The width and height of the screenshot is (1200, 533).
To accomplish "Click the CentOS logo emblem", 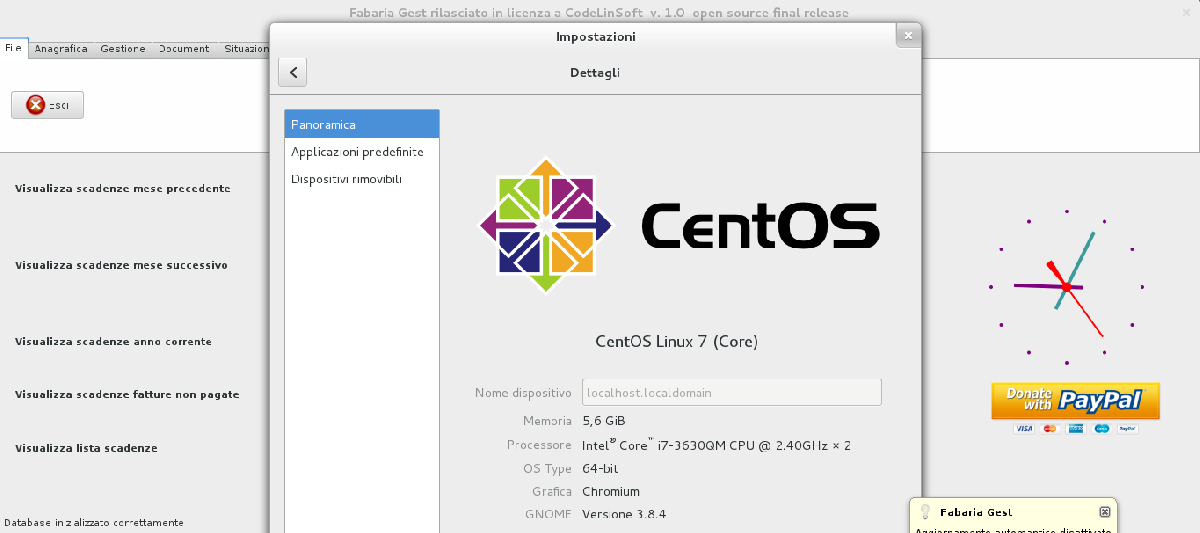I will point(545,225).
